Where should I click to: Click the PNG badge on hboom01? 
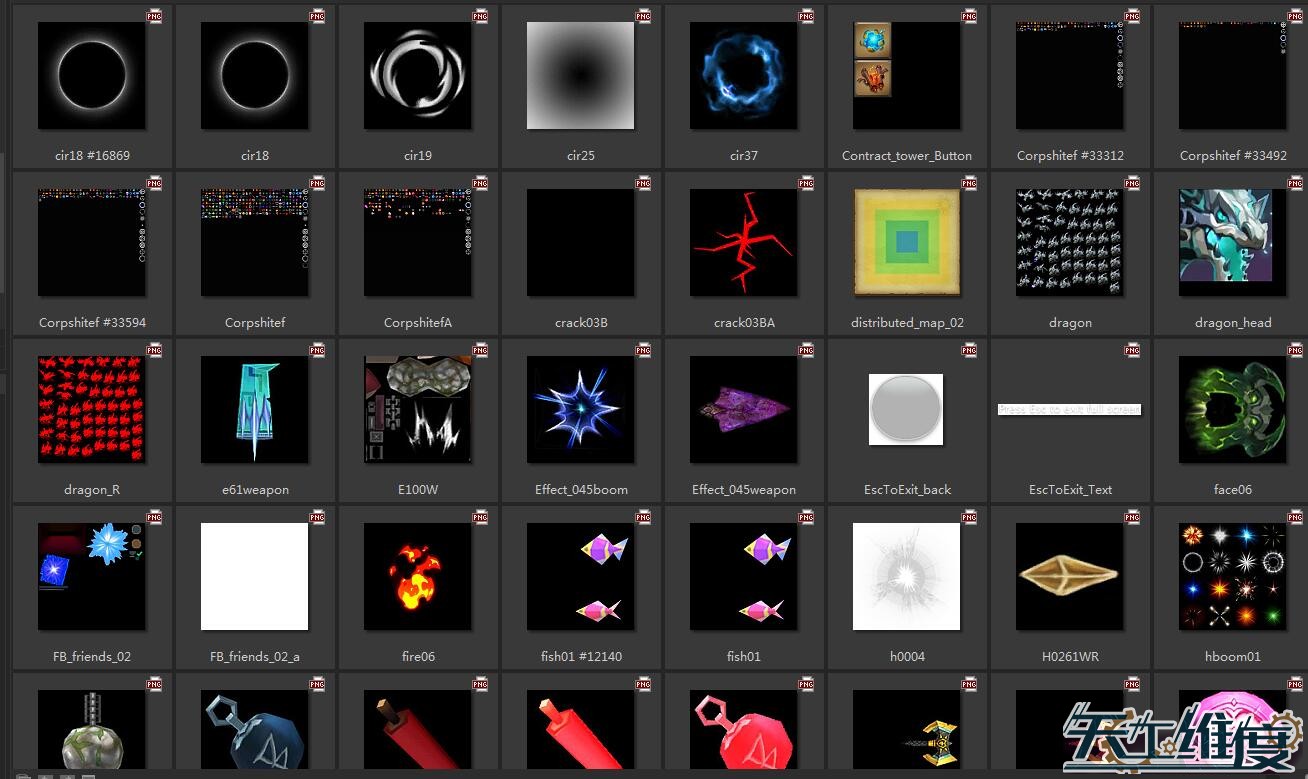click(1295, 518)
